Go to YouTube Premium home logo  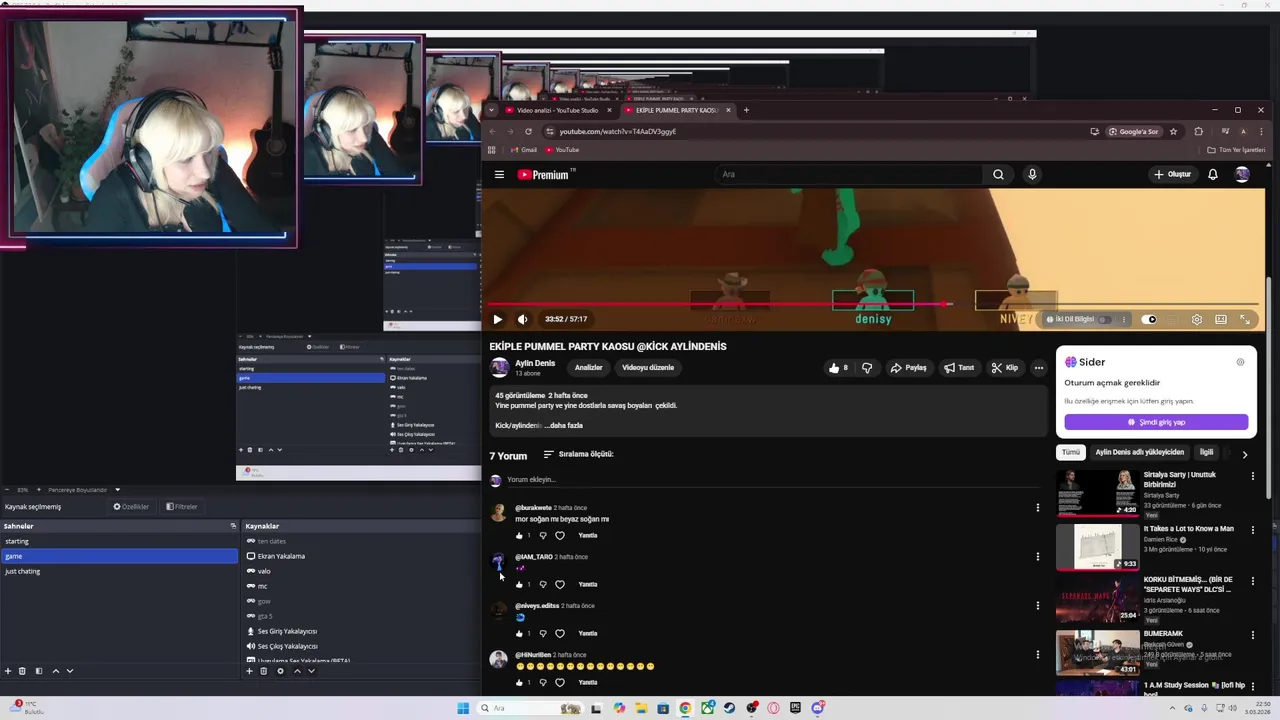[545, 174]
